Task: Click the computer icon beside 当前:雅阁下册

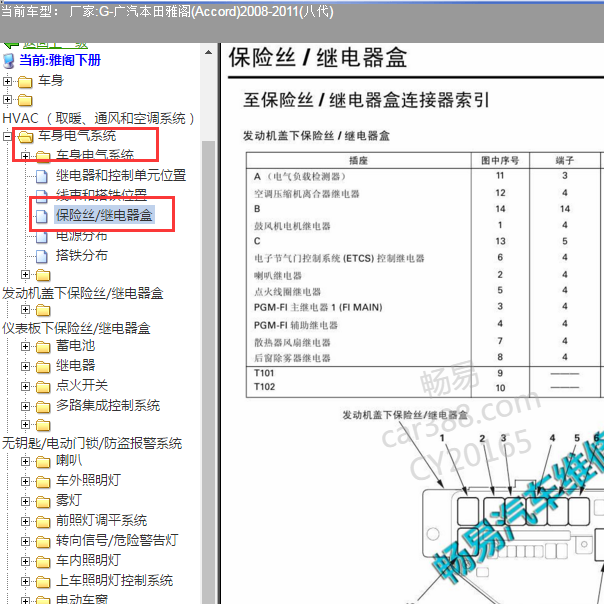Action: pos(8,61)
